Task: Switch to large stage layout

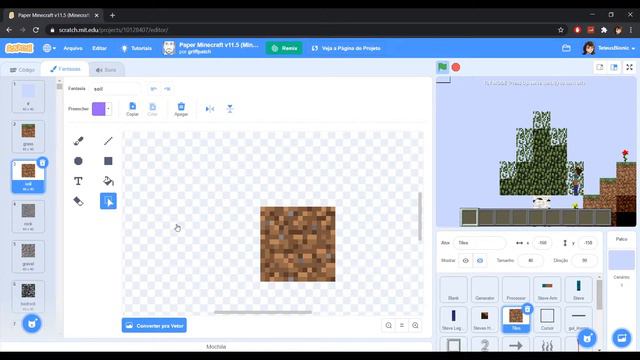Action: tap(614, 67)
